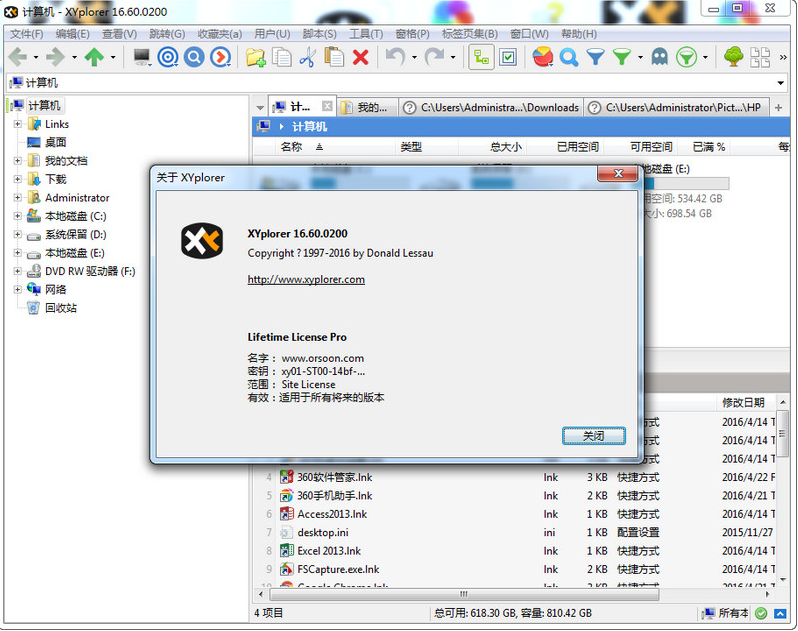Go up one level with green arrow

(x=94, y=57)
